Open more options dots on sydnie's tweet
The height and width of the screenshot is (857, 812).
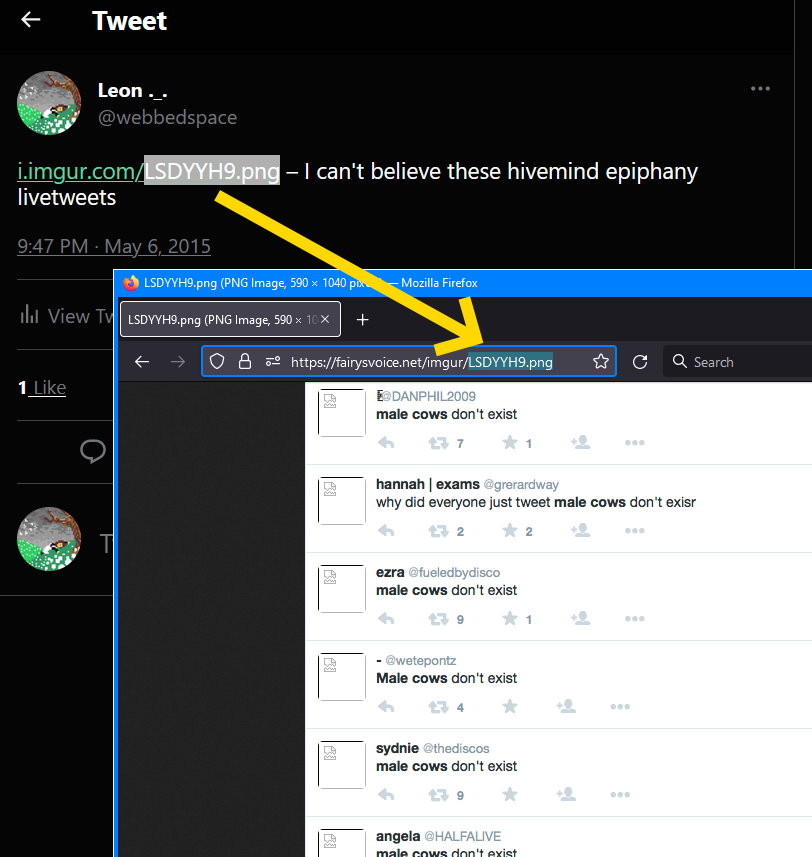click(634, 795)
